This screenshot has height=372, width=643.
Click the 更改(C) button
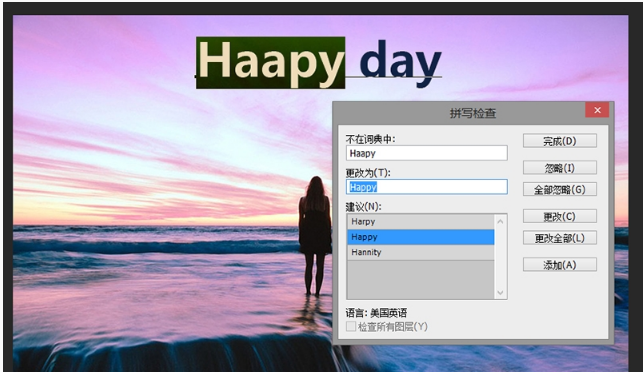[560, 216]
